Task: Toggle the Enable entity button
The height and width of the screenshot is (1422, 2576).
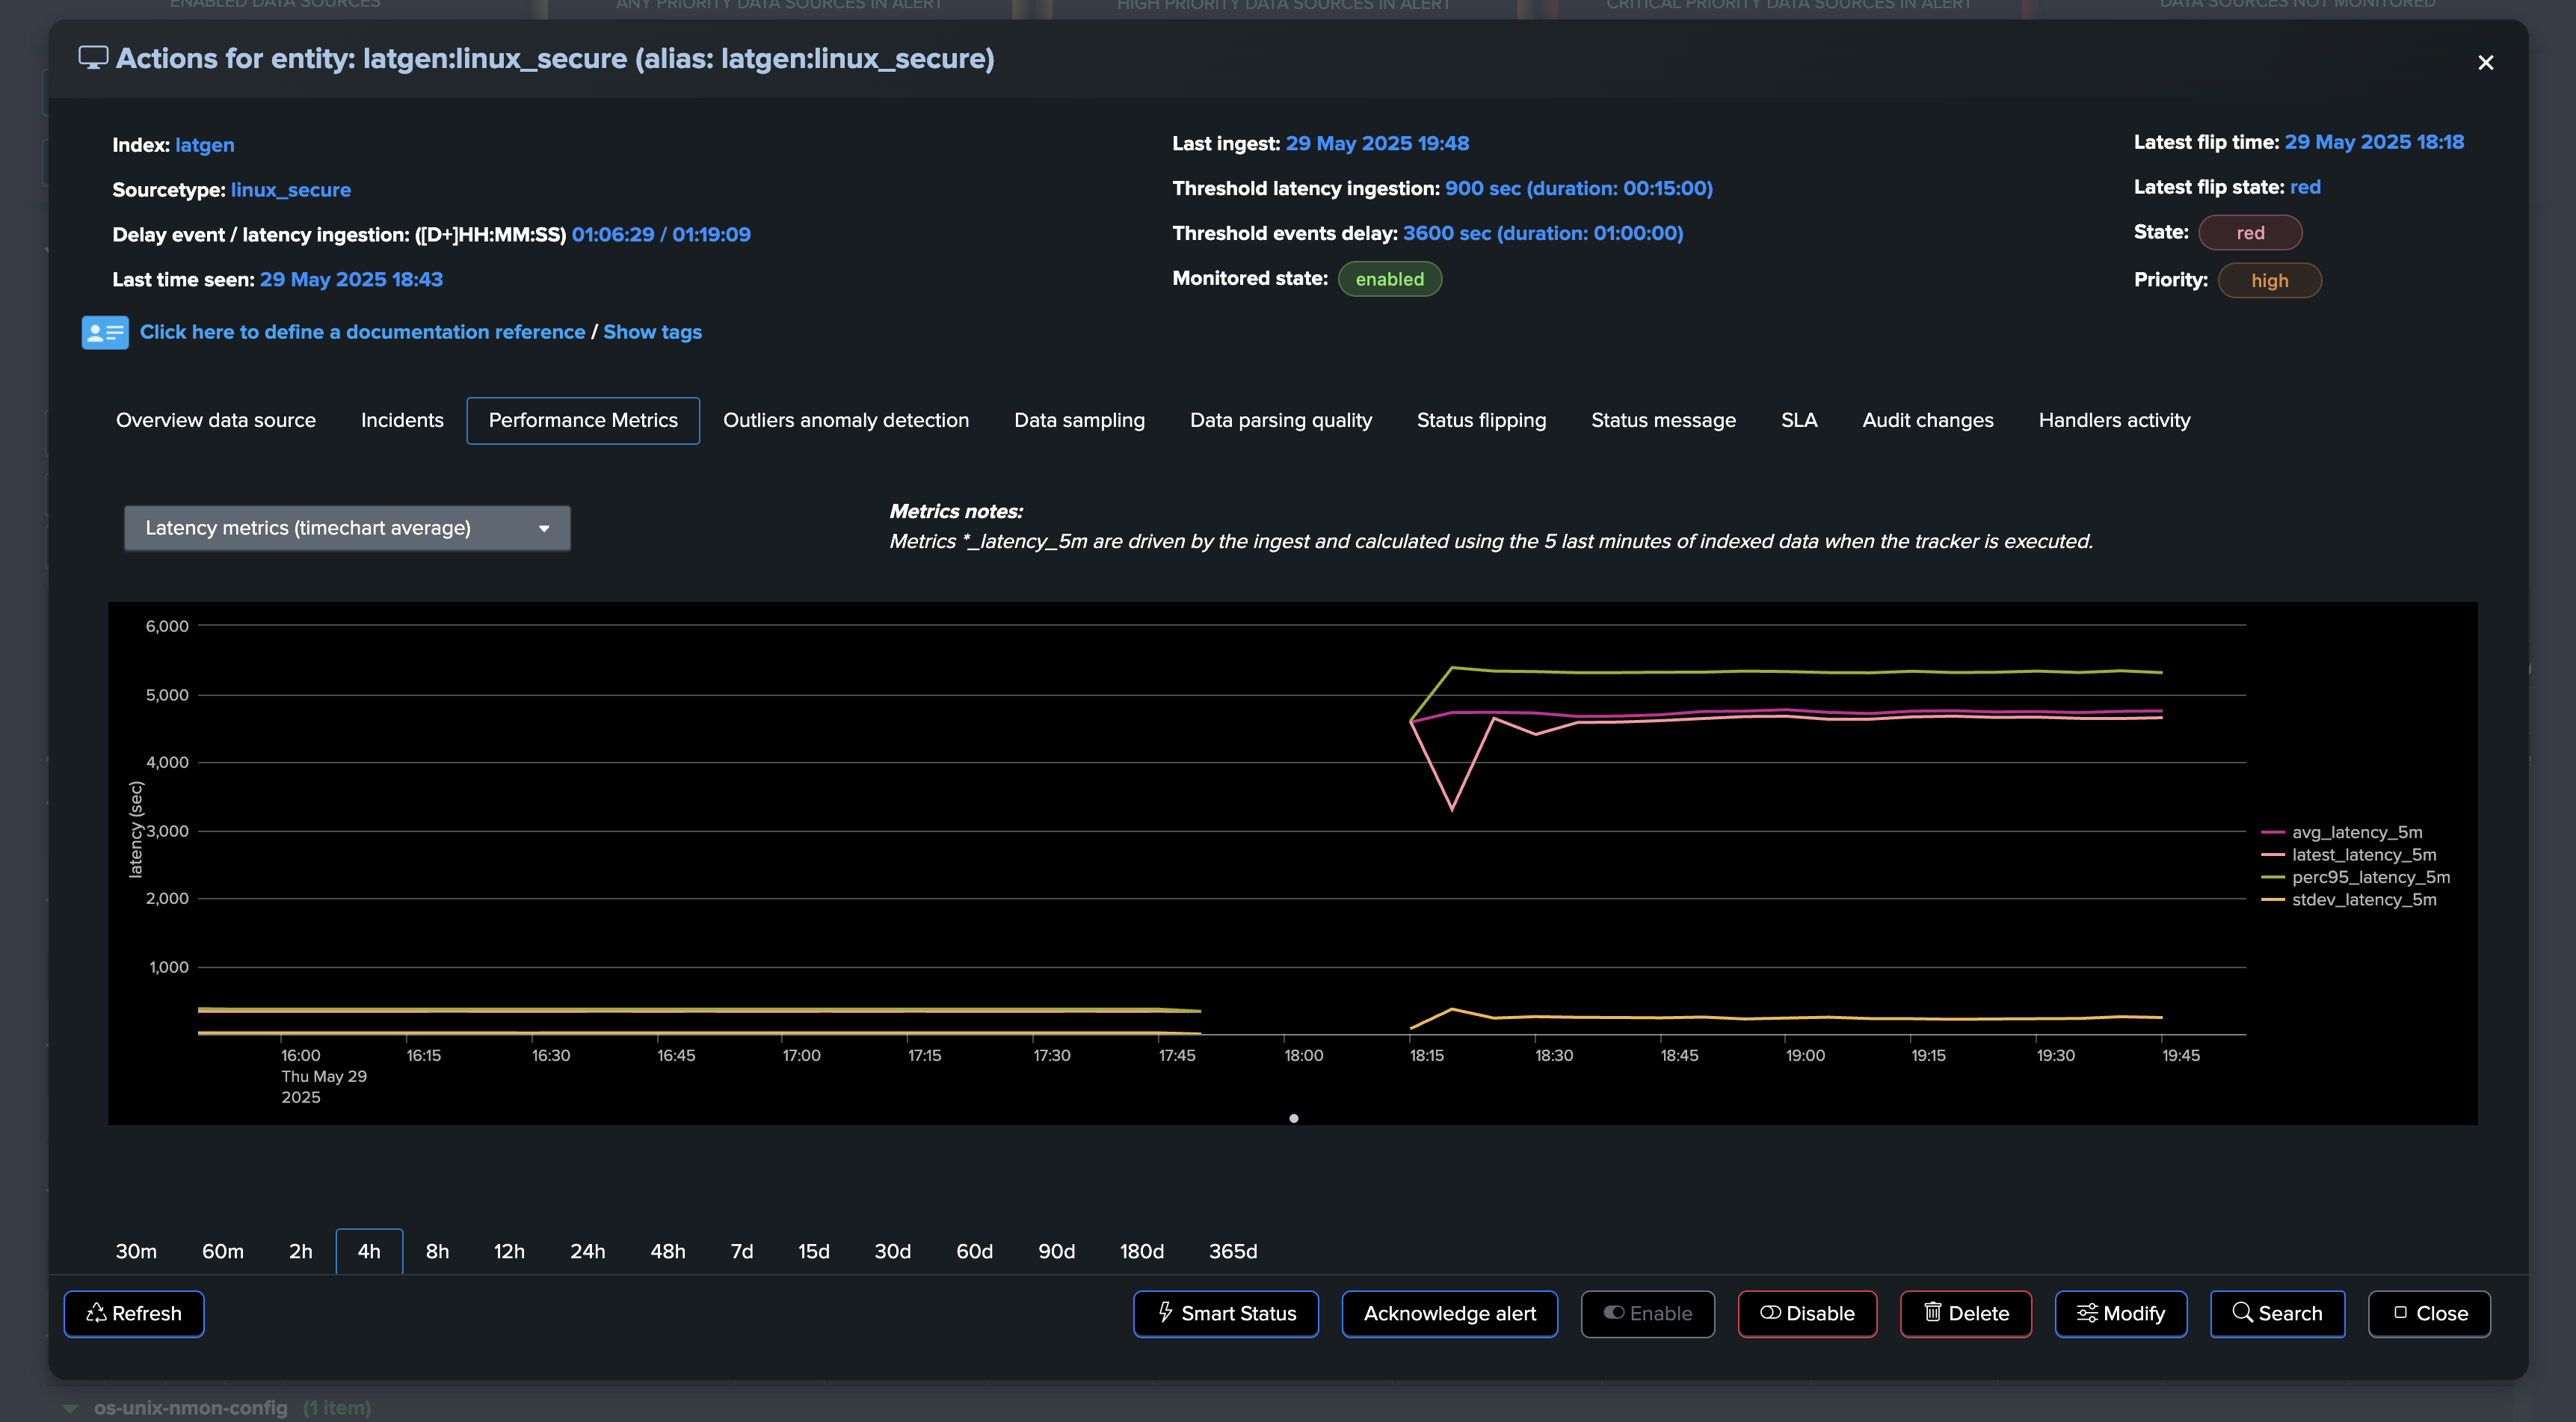Action: pos(1647,1313)
